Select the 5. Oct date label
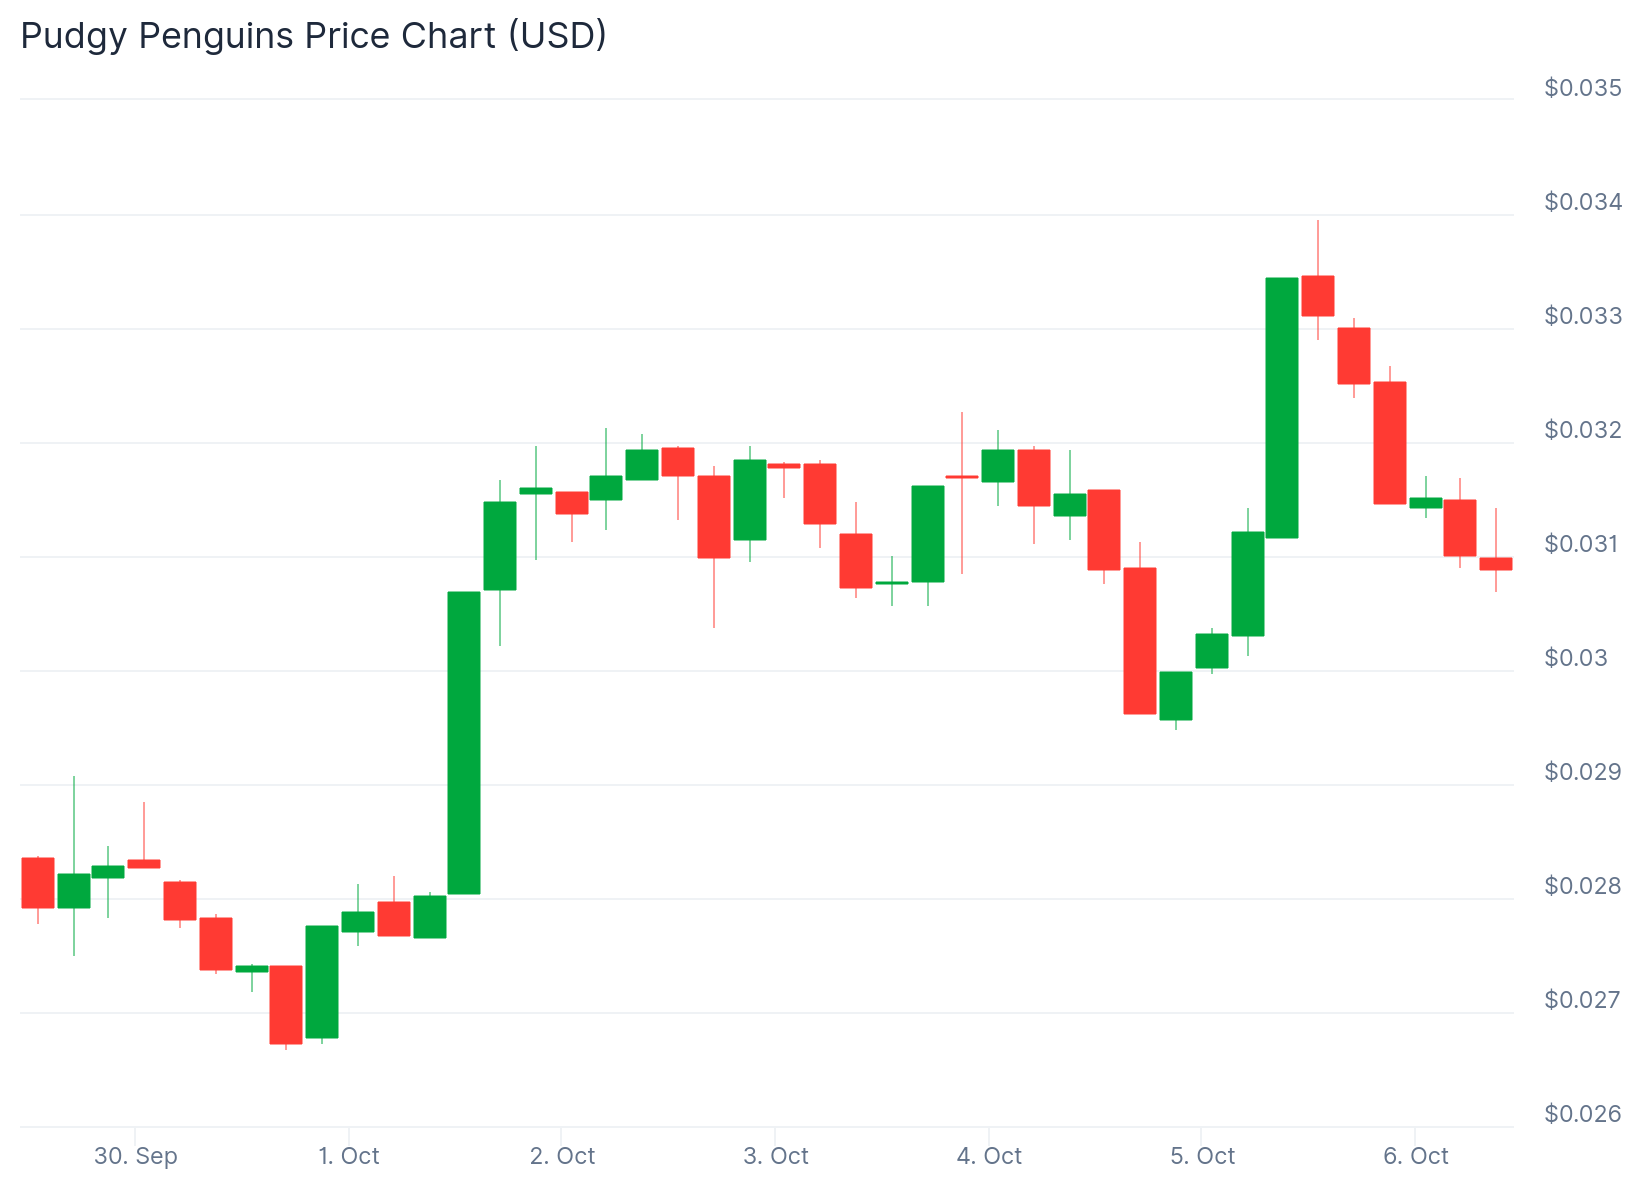Viewport: 1644px width, 1200px height. [1202, 1157]
